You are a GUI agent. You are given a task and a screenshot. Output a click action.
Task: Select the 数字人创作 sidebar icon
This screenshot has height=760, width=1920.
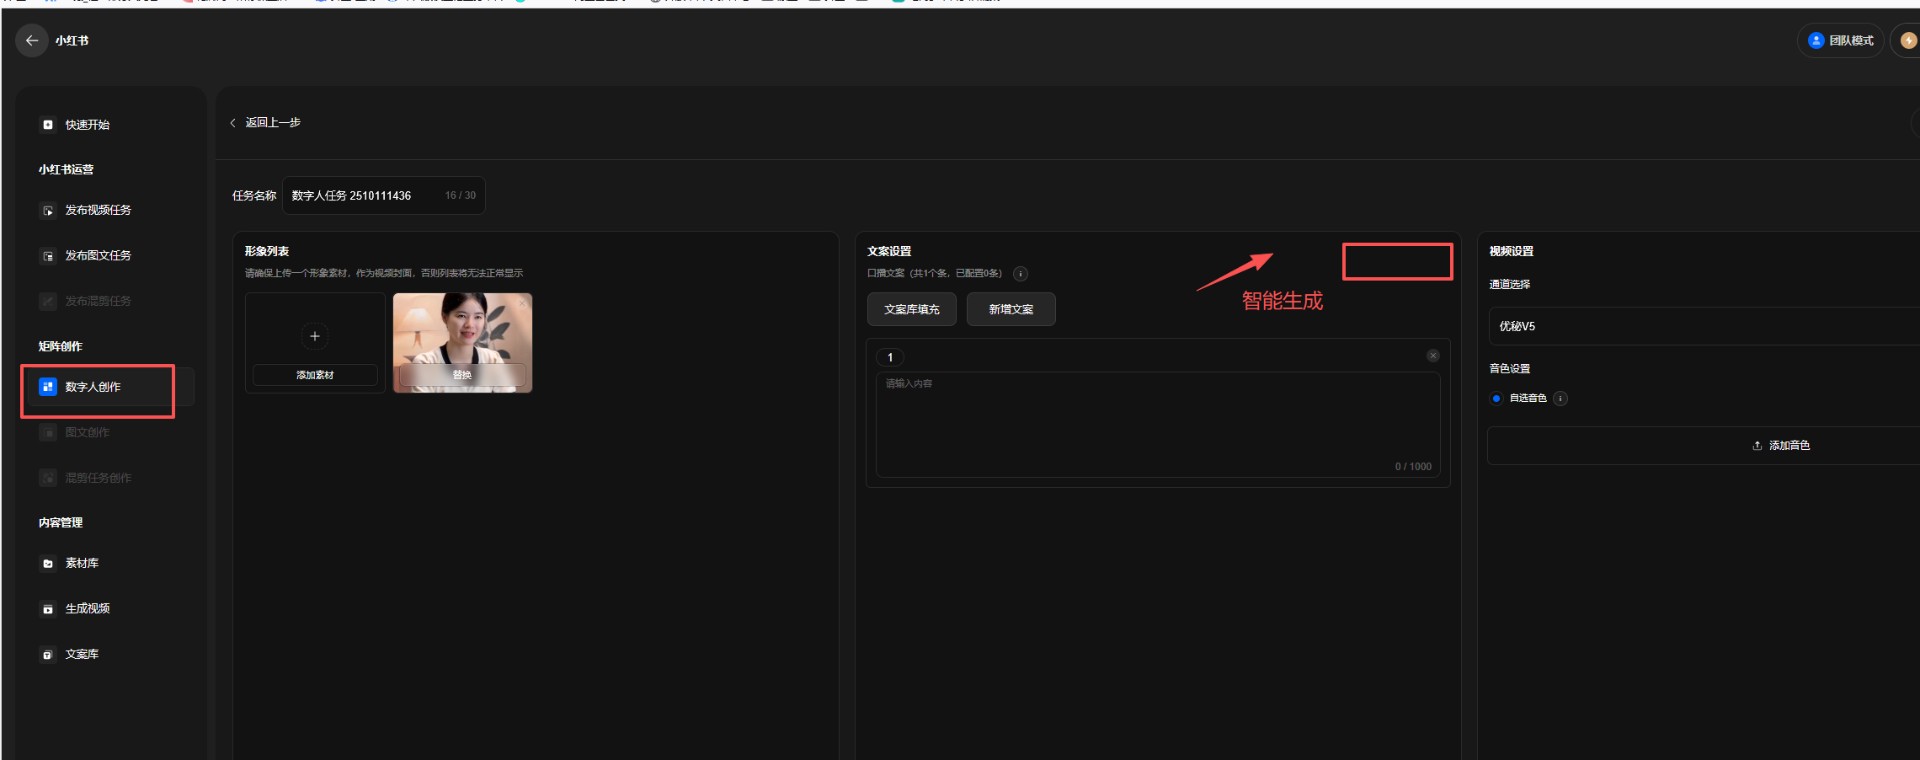coord(48,387)
